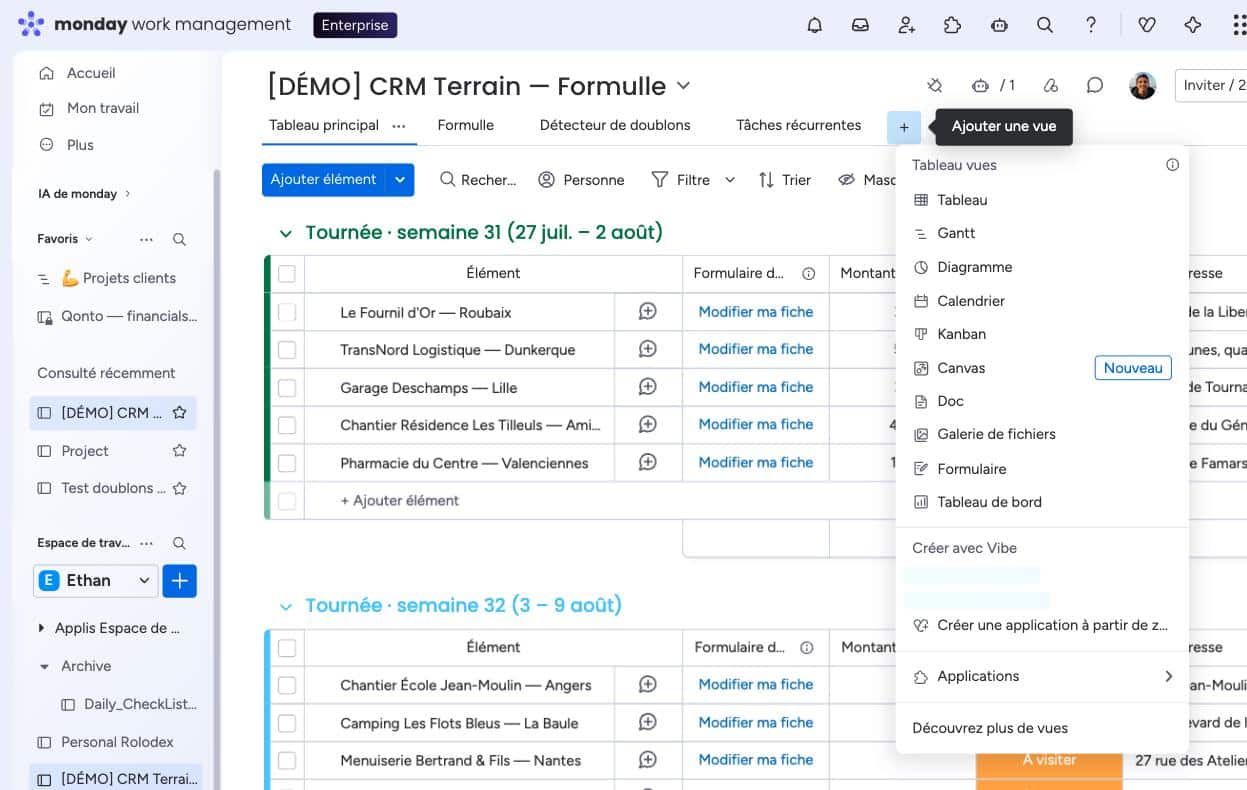This screenshot has width=1247, height=790.
Task: Search the workspace magnifier icon
Action: pos(179,543)
